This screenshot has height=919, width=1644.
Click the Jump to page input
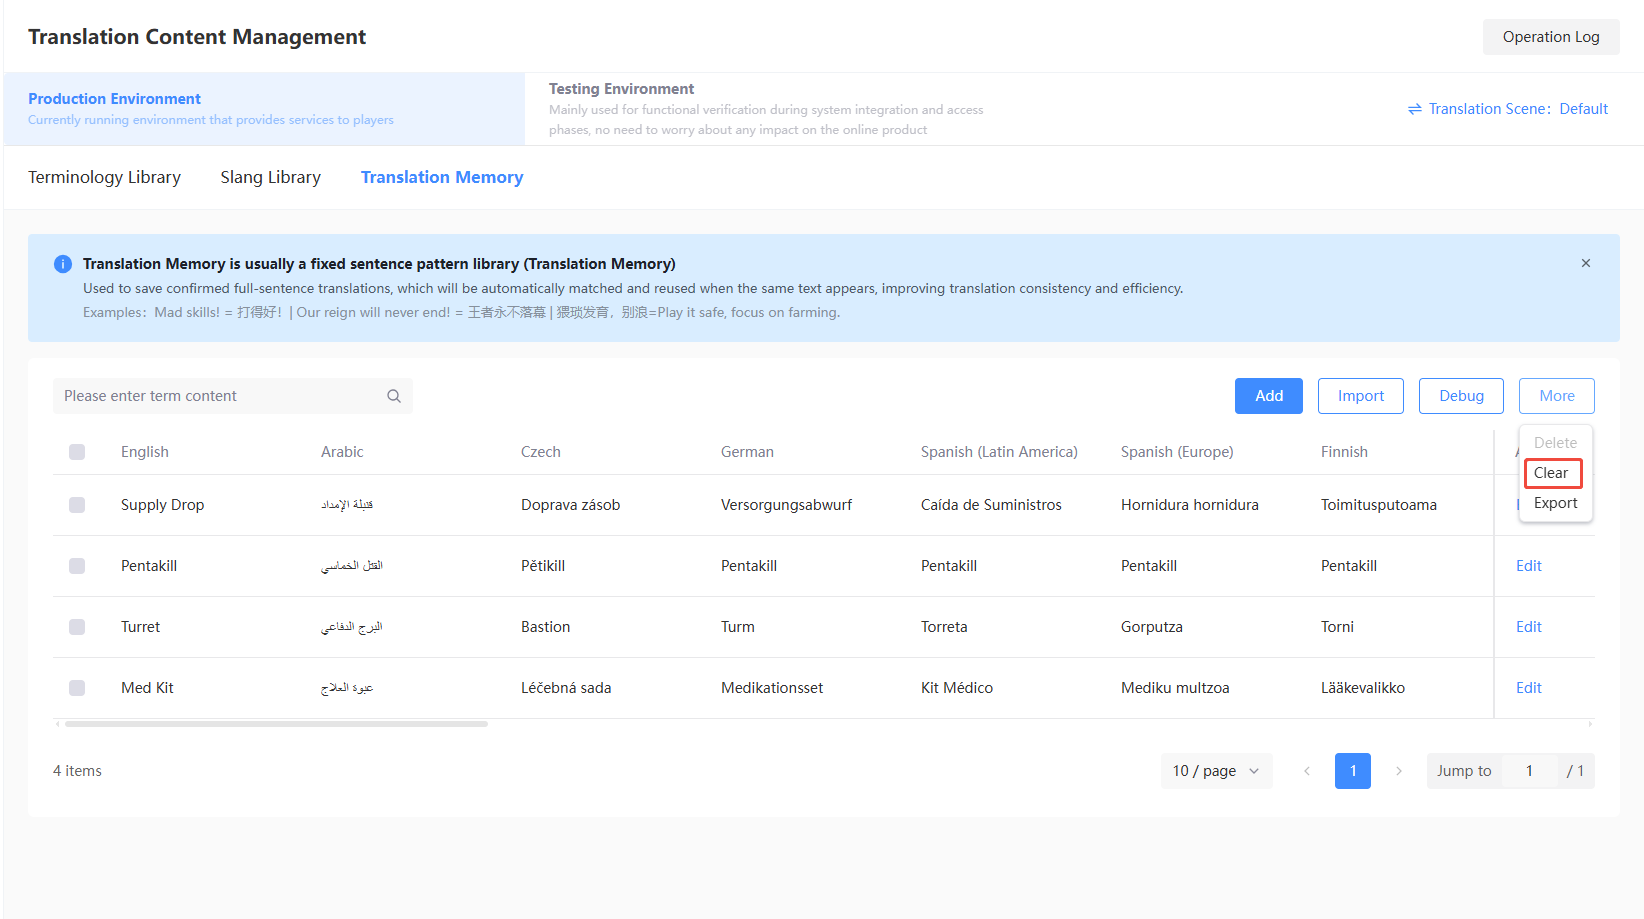coord(1529,771)
